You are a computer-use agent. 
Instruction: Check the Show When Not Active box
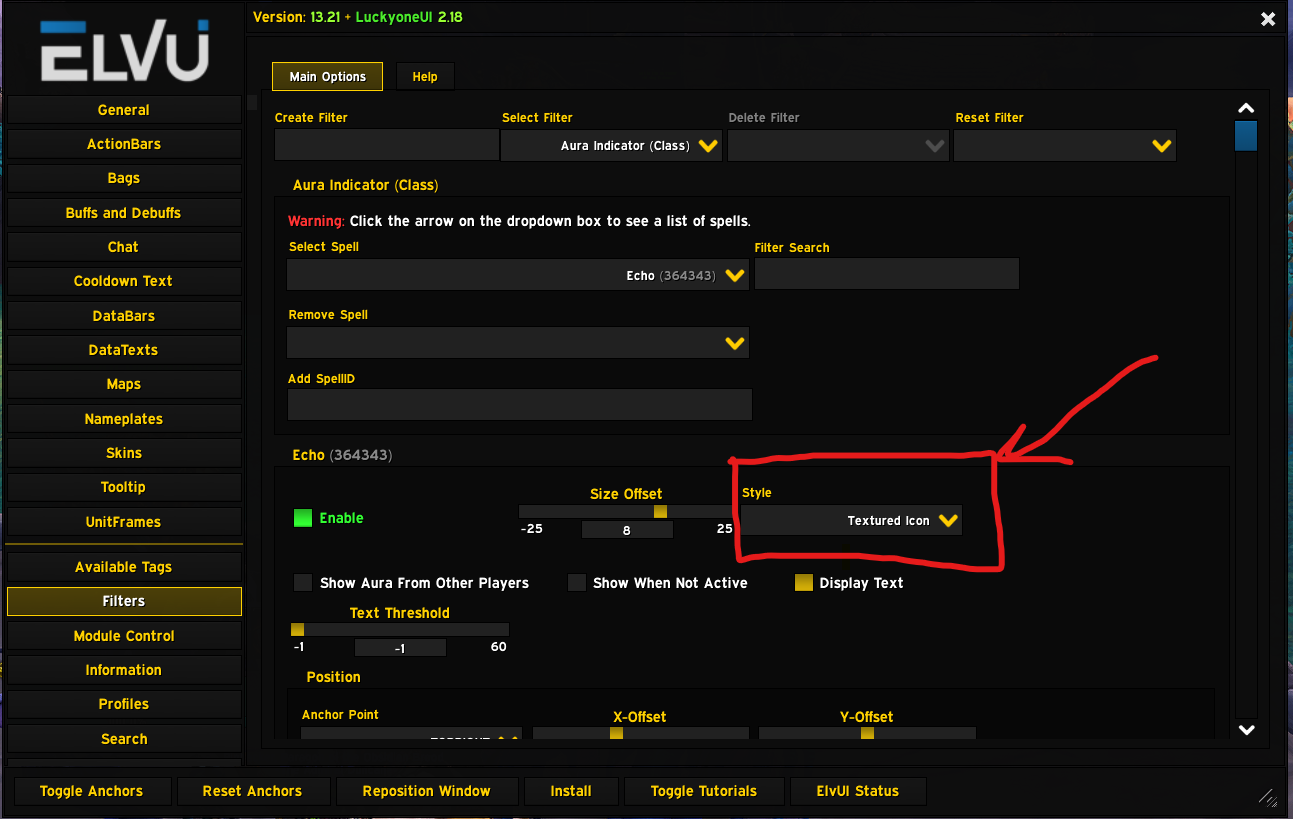[577, 583]
